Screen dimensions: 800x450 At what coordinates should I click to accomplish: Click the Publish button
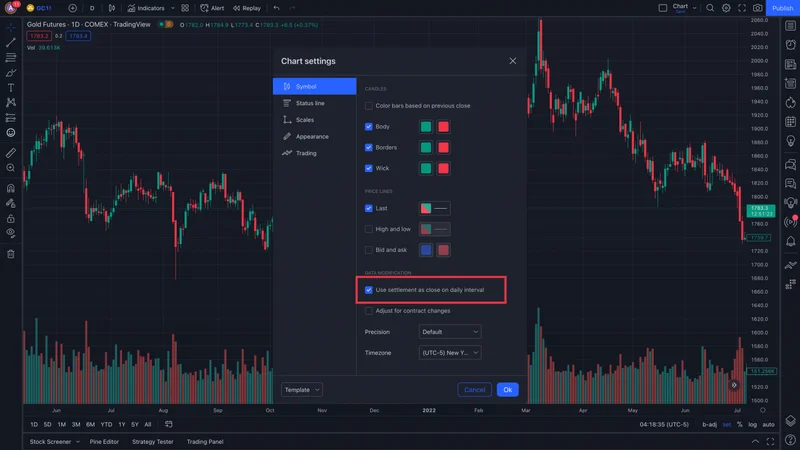pyautogui.click(x=783, y=8)
